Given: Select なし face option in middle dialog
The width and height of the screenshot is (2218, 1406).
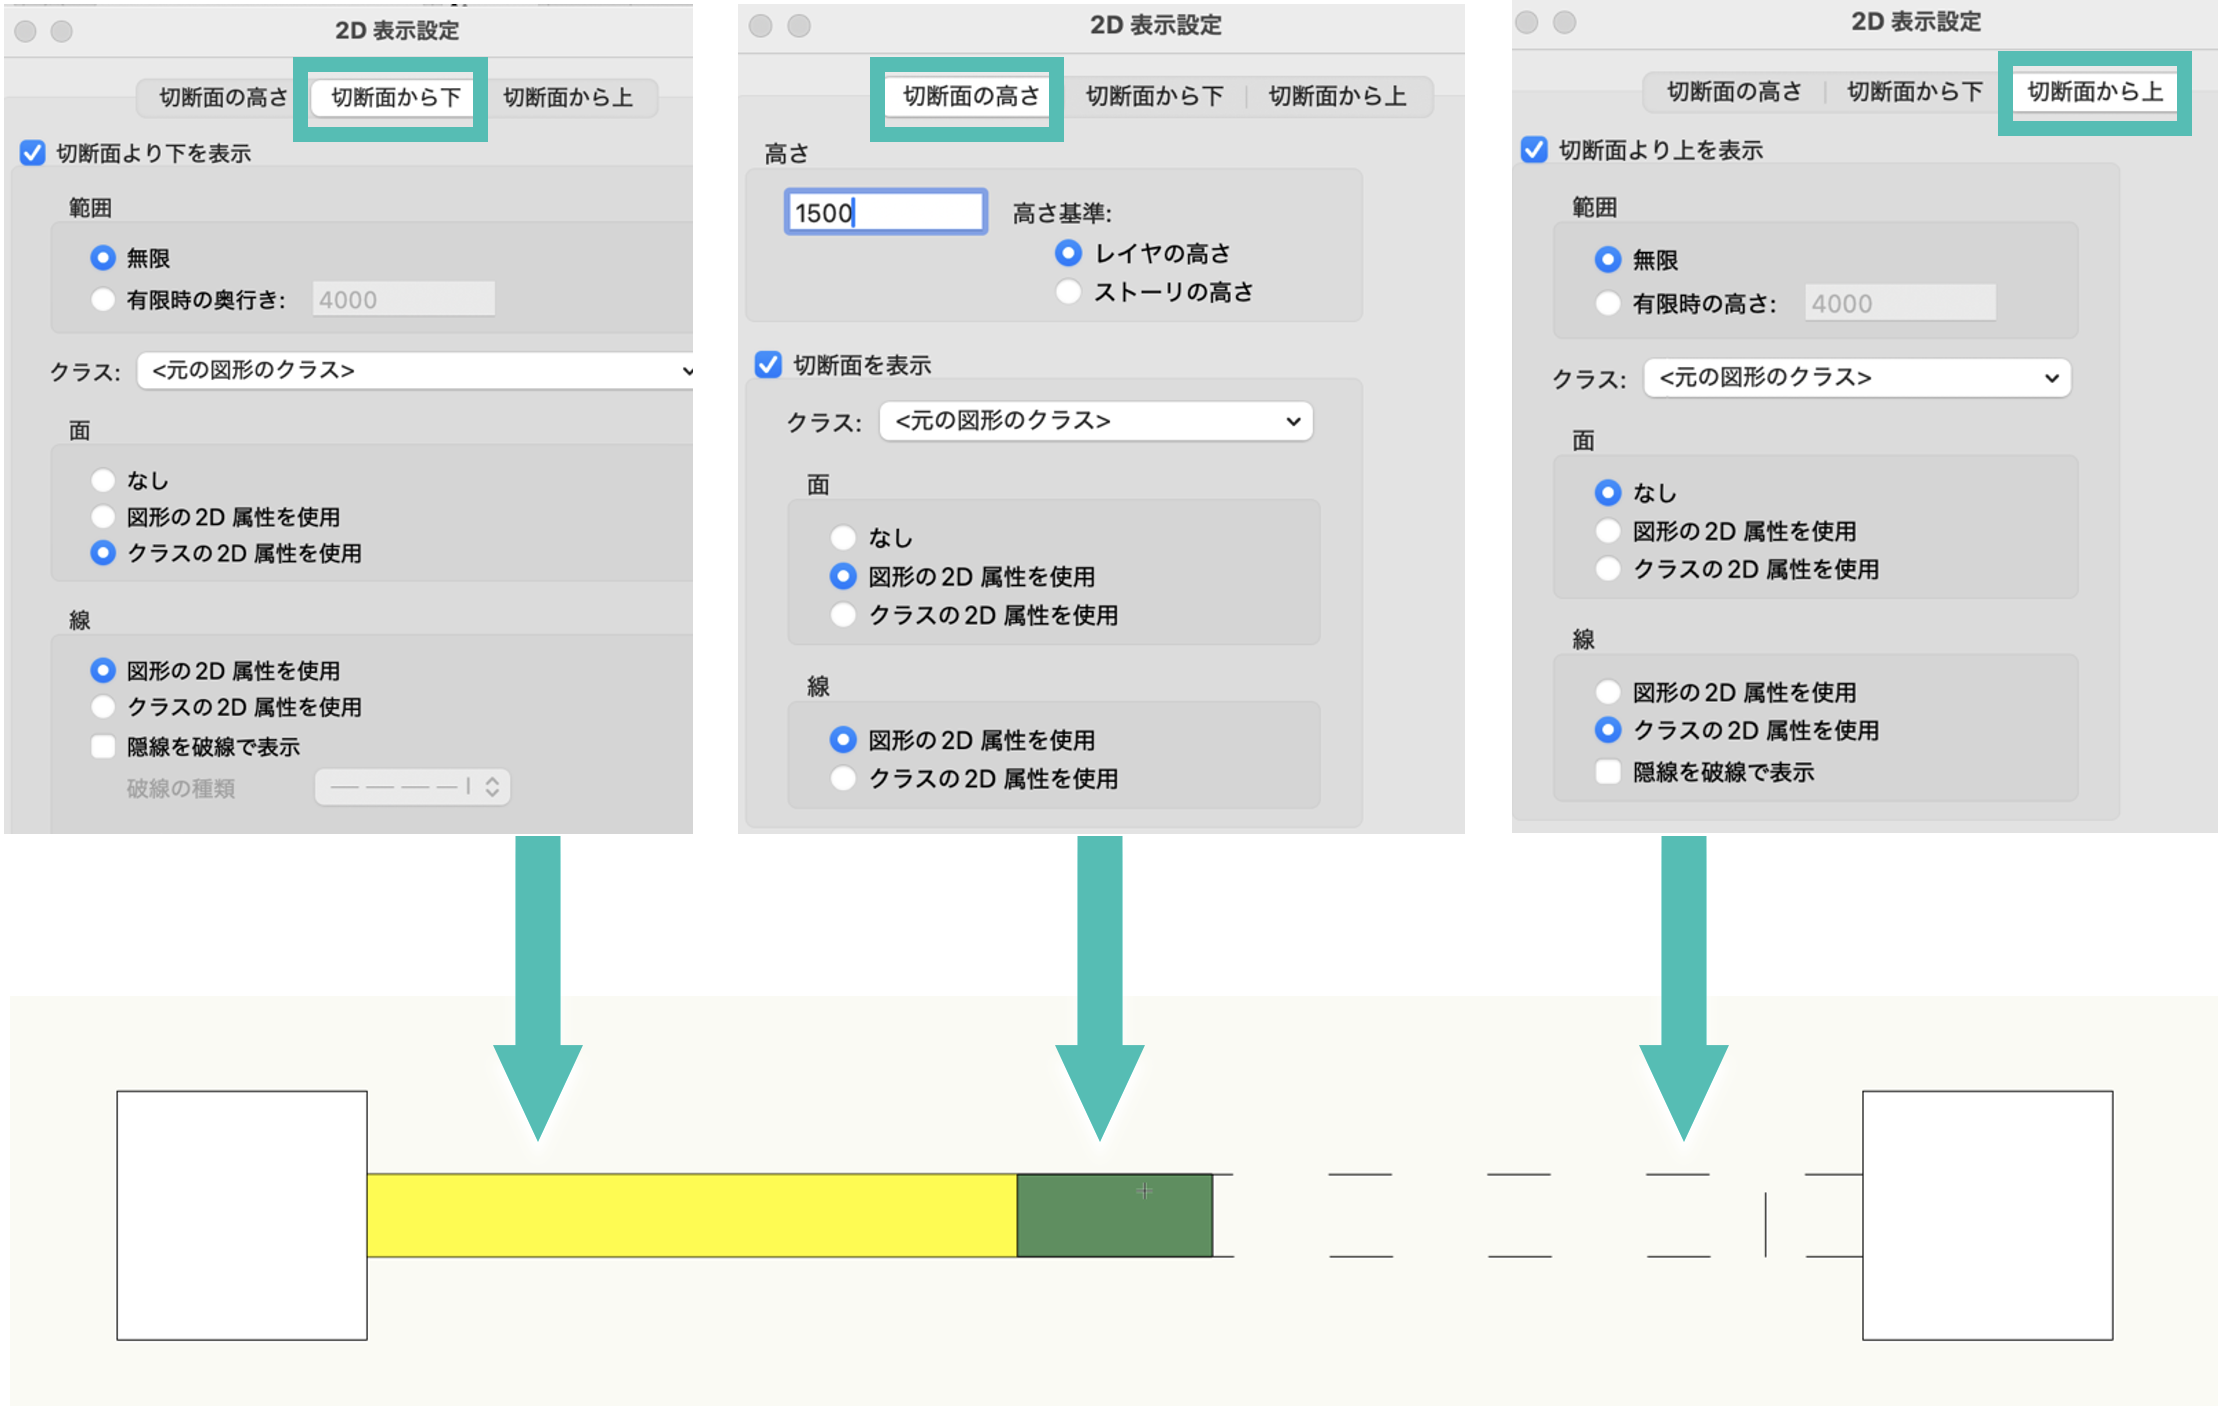Looking at the screenshot, I should point(843,538).
